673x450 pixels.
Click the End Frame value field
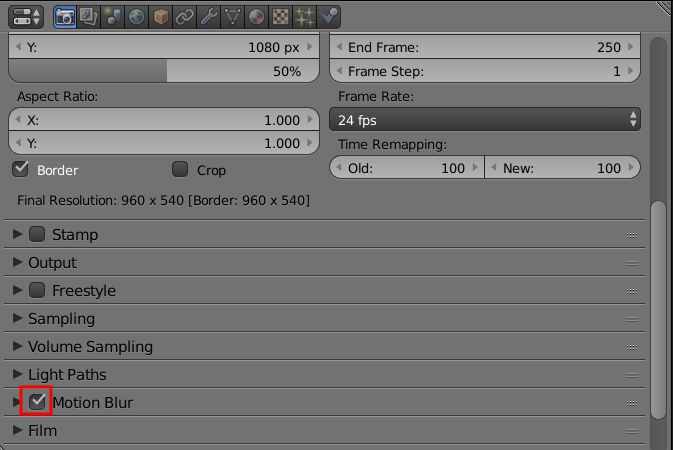pyautogui.click(x=485, y=47)
